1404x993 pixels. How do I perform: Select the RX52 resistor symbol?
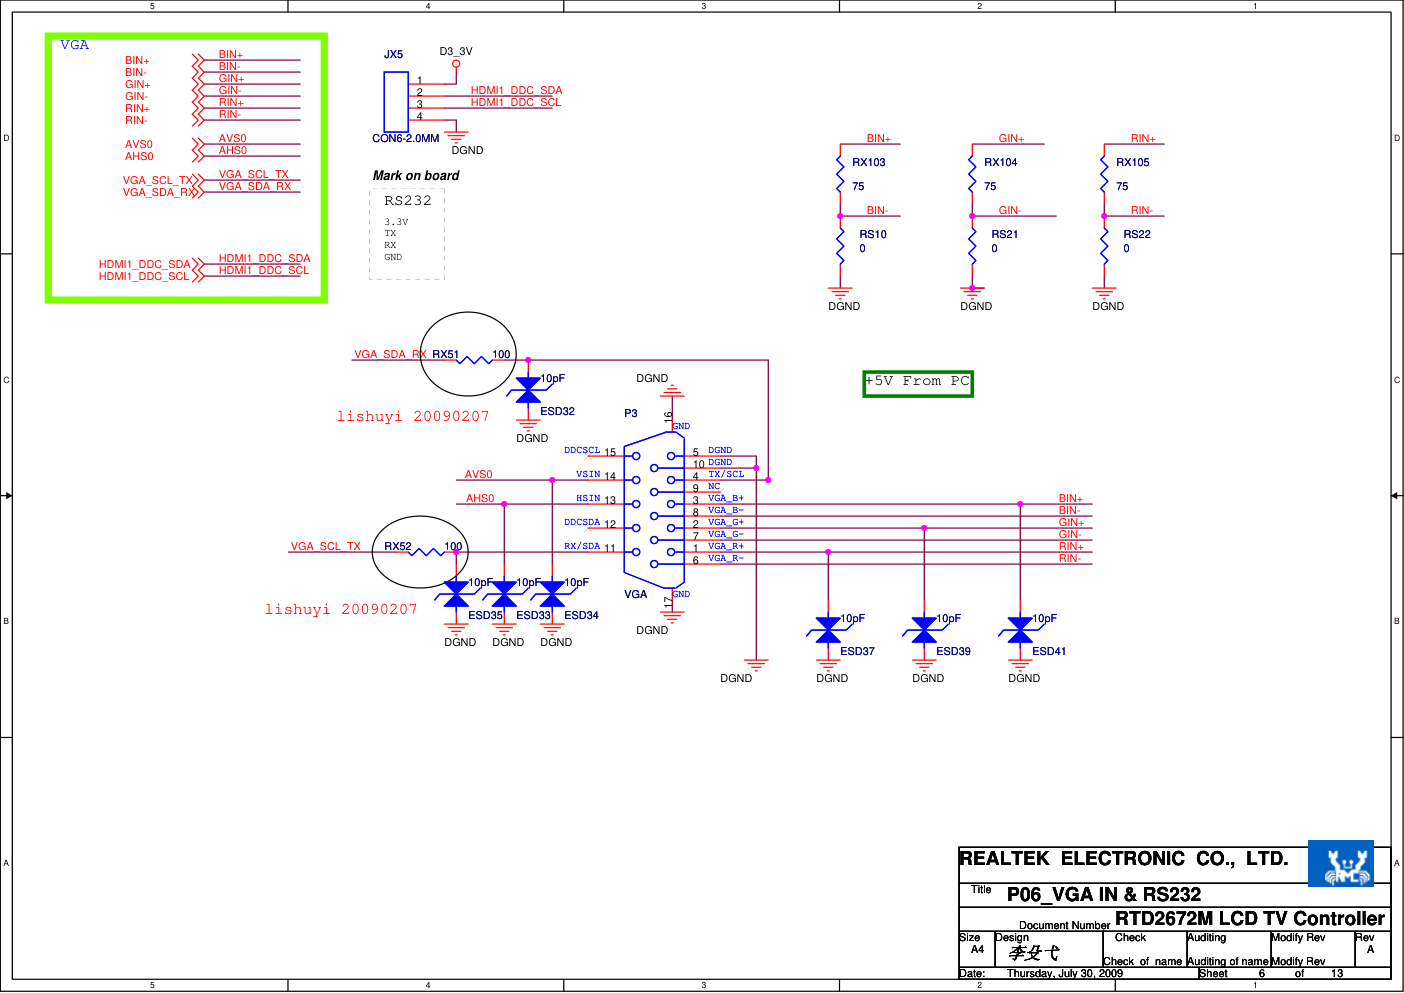(x=428, y=552)
